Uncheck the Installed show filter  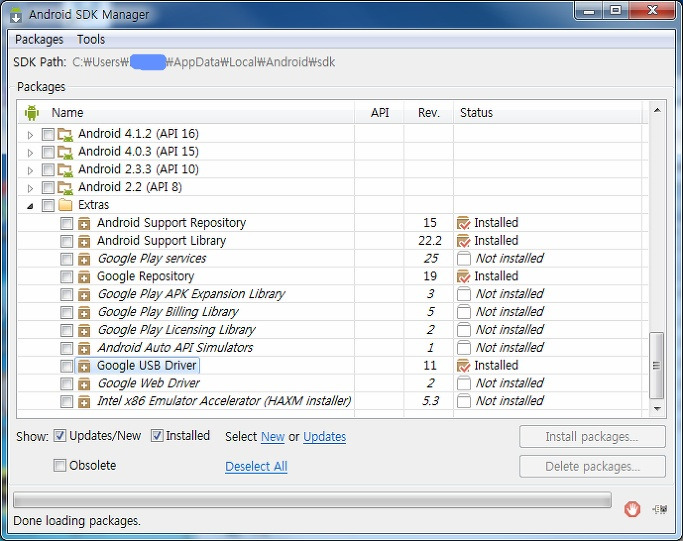[x=157, y=436]
